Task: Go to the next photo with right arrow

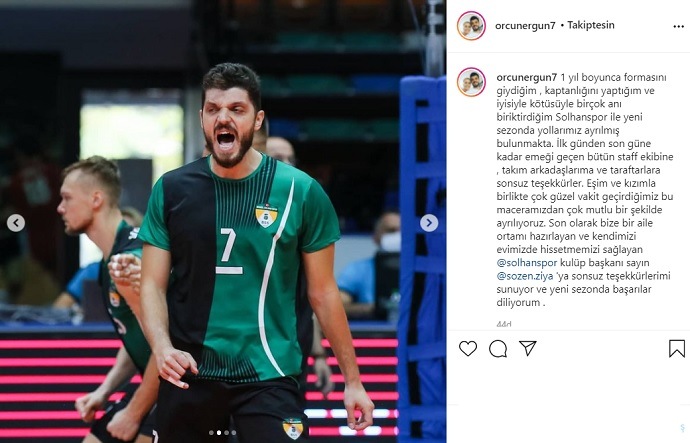Action: [x=429, y=223]
